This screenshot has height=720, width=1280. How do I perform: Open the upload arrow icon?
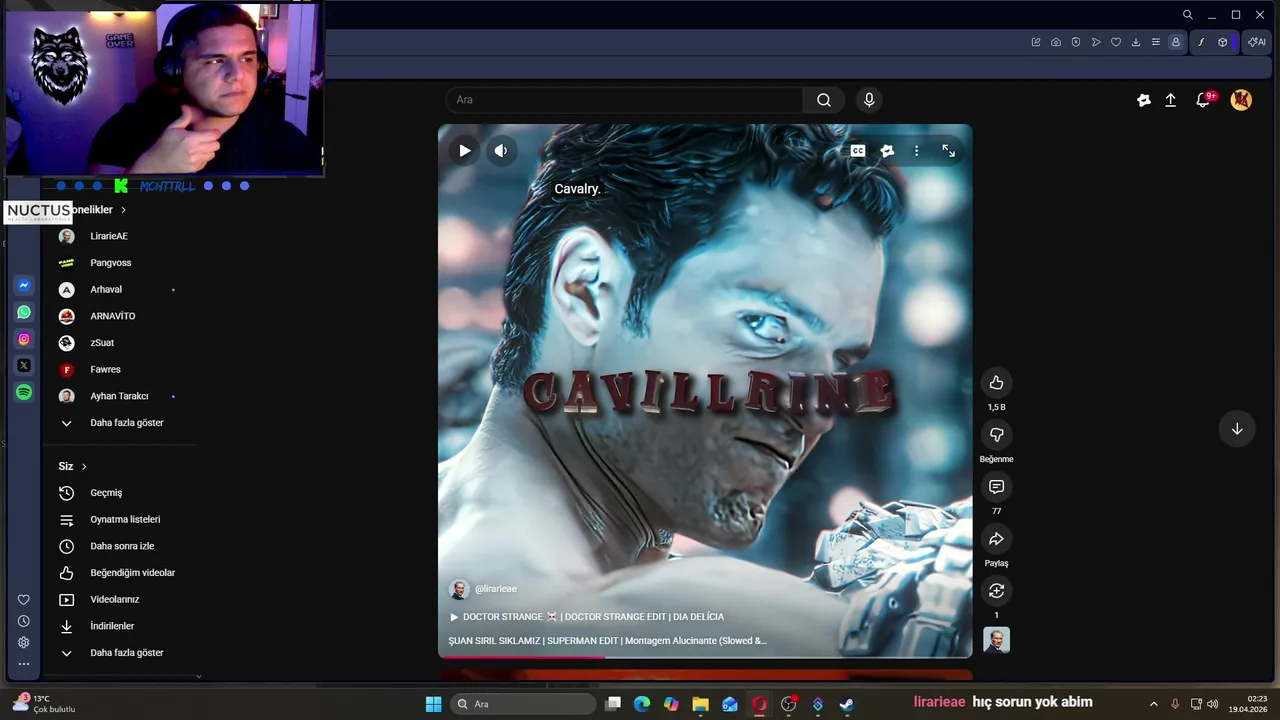(x=1171, y=100)
